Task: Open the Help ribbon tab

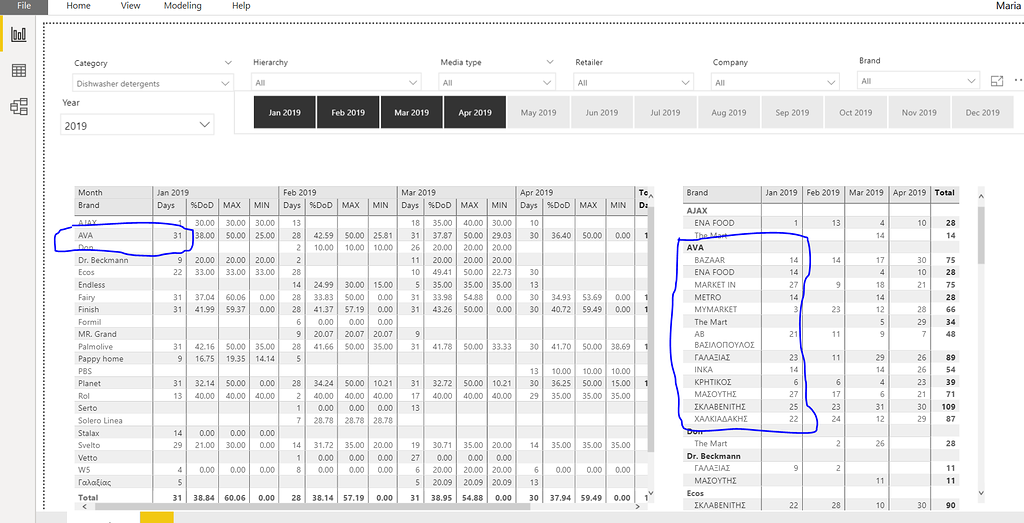Action: click(x=241, y=6)
